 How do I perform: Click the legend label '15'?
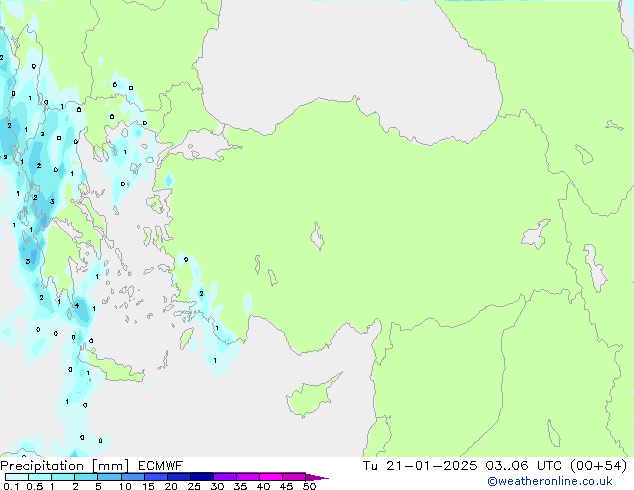[x=148, y=486]
